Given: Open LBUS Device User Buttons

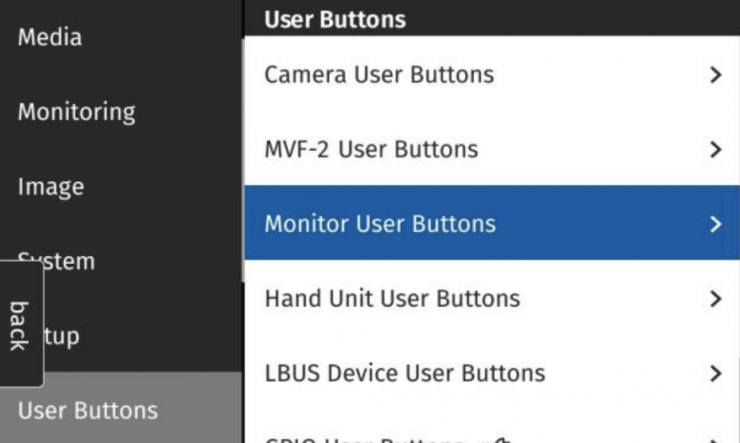Looking at the screenshot, I should (404, 374).
